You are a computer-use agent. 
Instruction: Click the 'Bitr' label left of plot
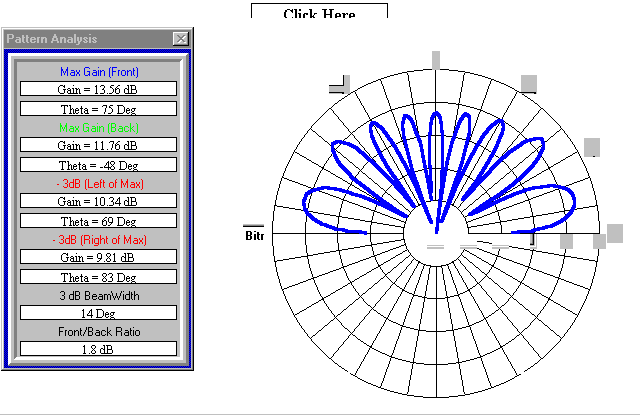point(255,236)
